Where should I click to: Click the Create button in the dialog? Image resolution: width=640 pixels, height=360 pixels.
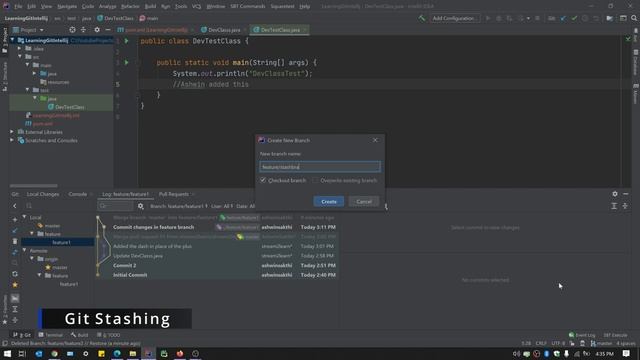(329, 202)
